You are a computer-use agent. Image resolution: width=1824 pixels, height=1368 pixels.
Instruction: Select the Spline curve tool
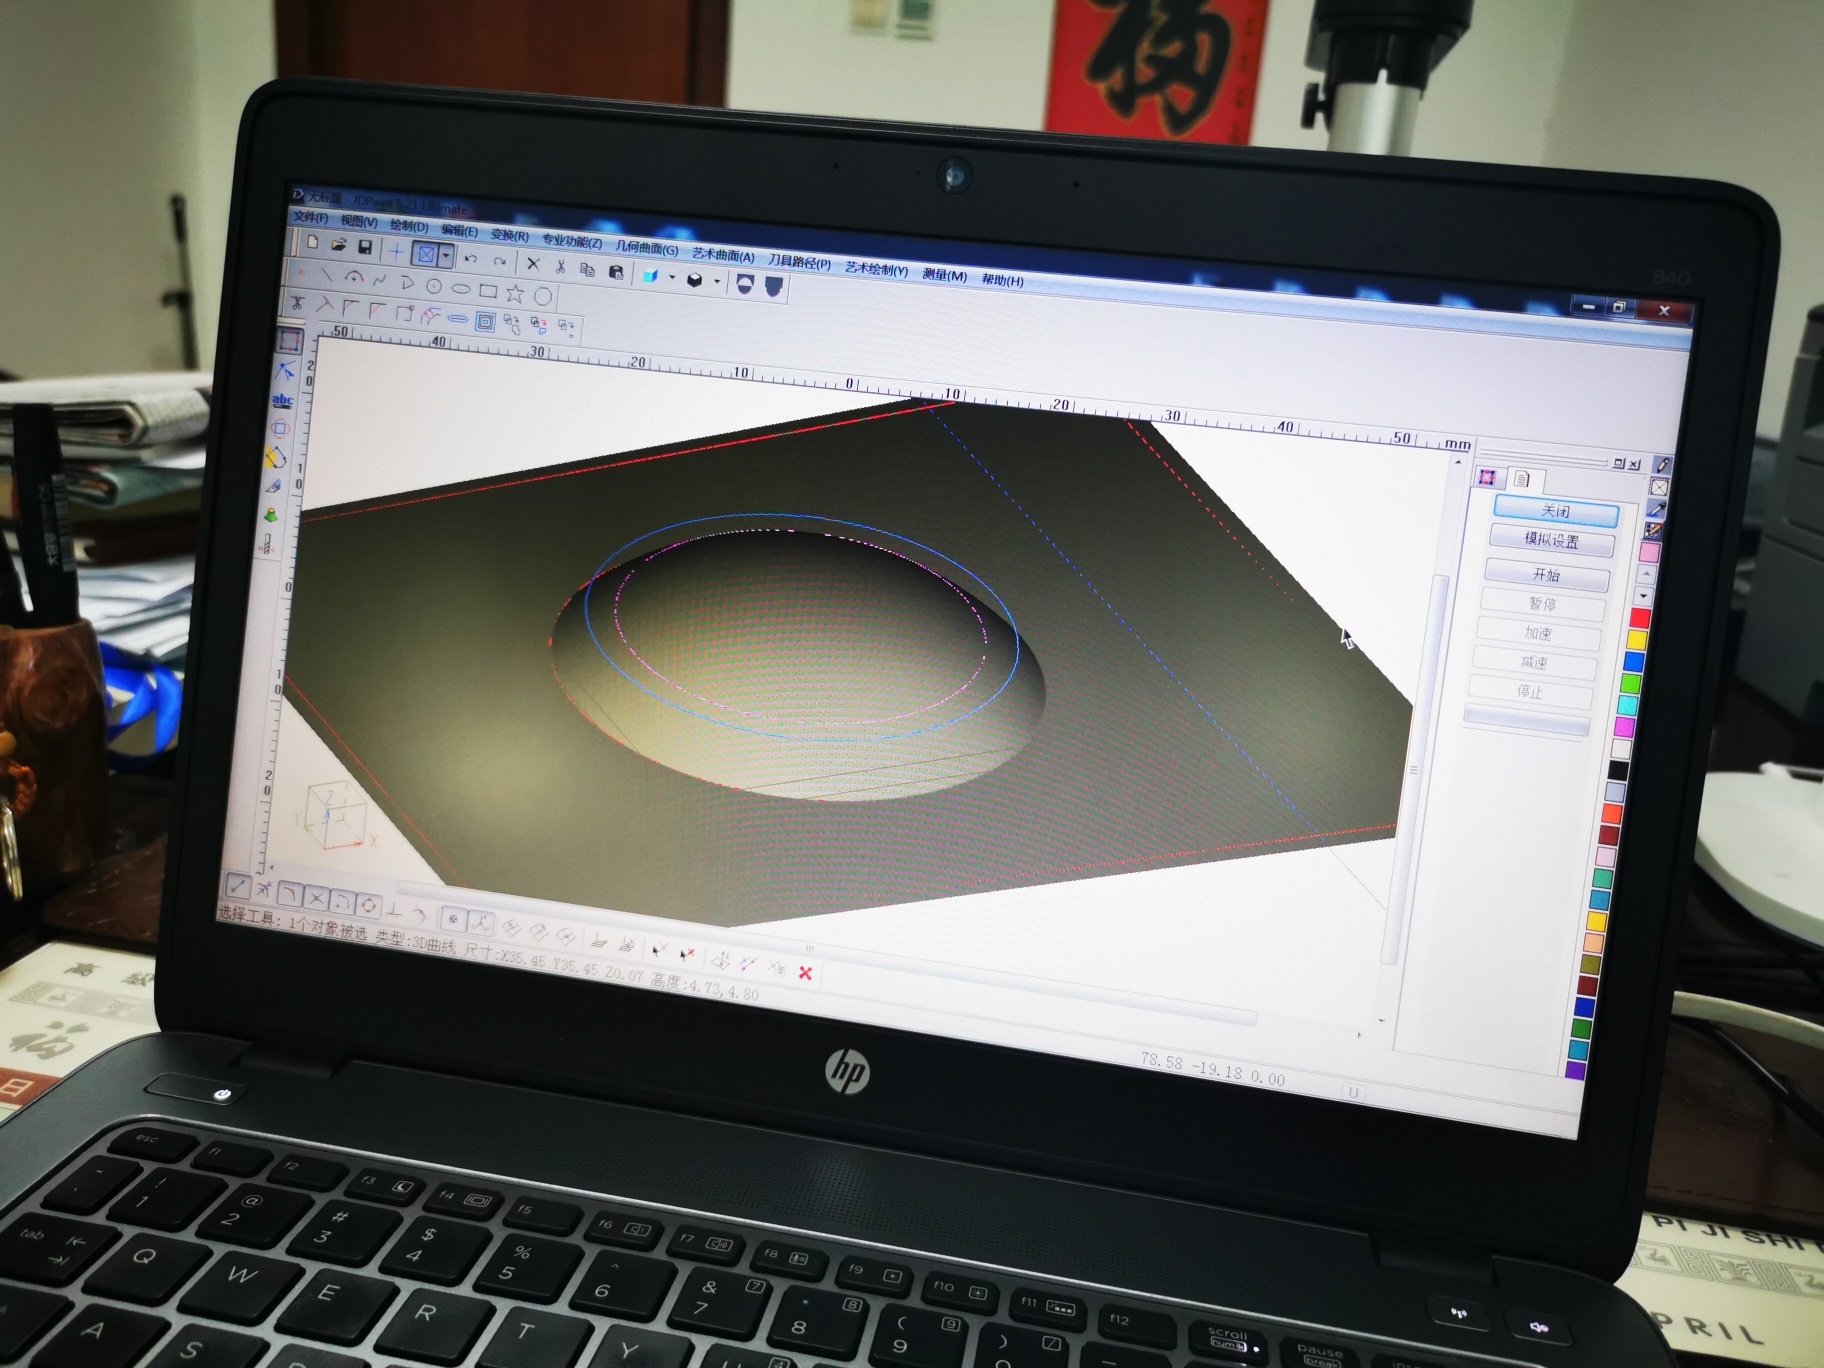pos(380,280)
